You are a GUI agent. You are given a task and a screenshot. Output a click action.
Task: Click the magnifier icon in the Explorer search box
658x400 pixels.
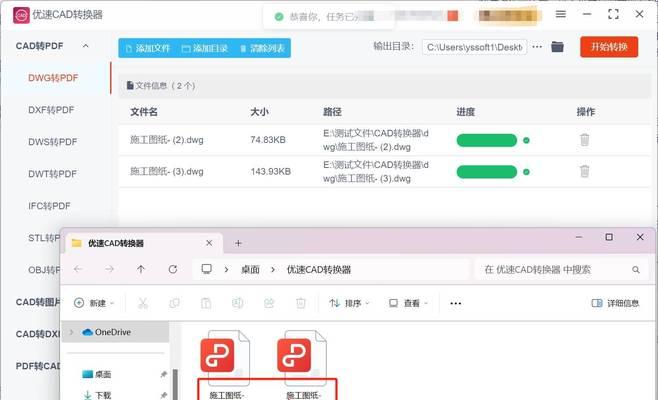coord(636,269)
